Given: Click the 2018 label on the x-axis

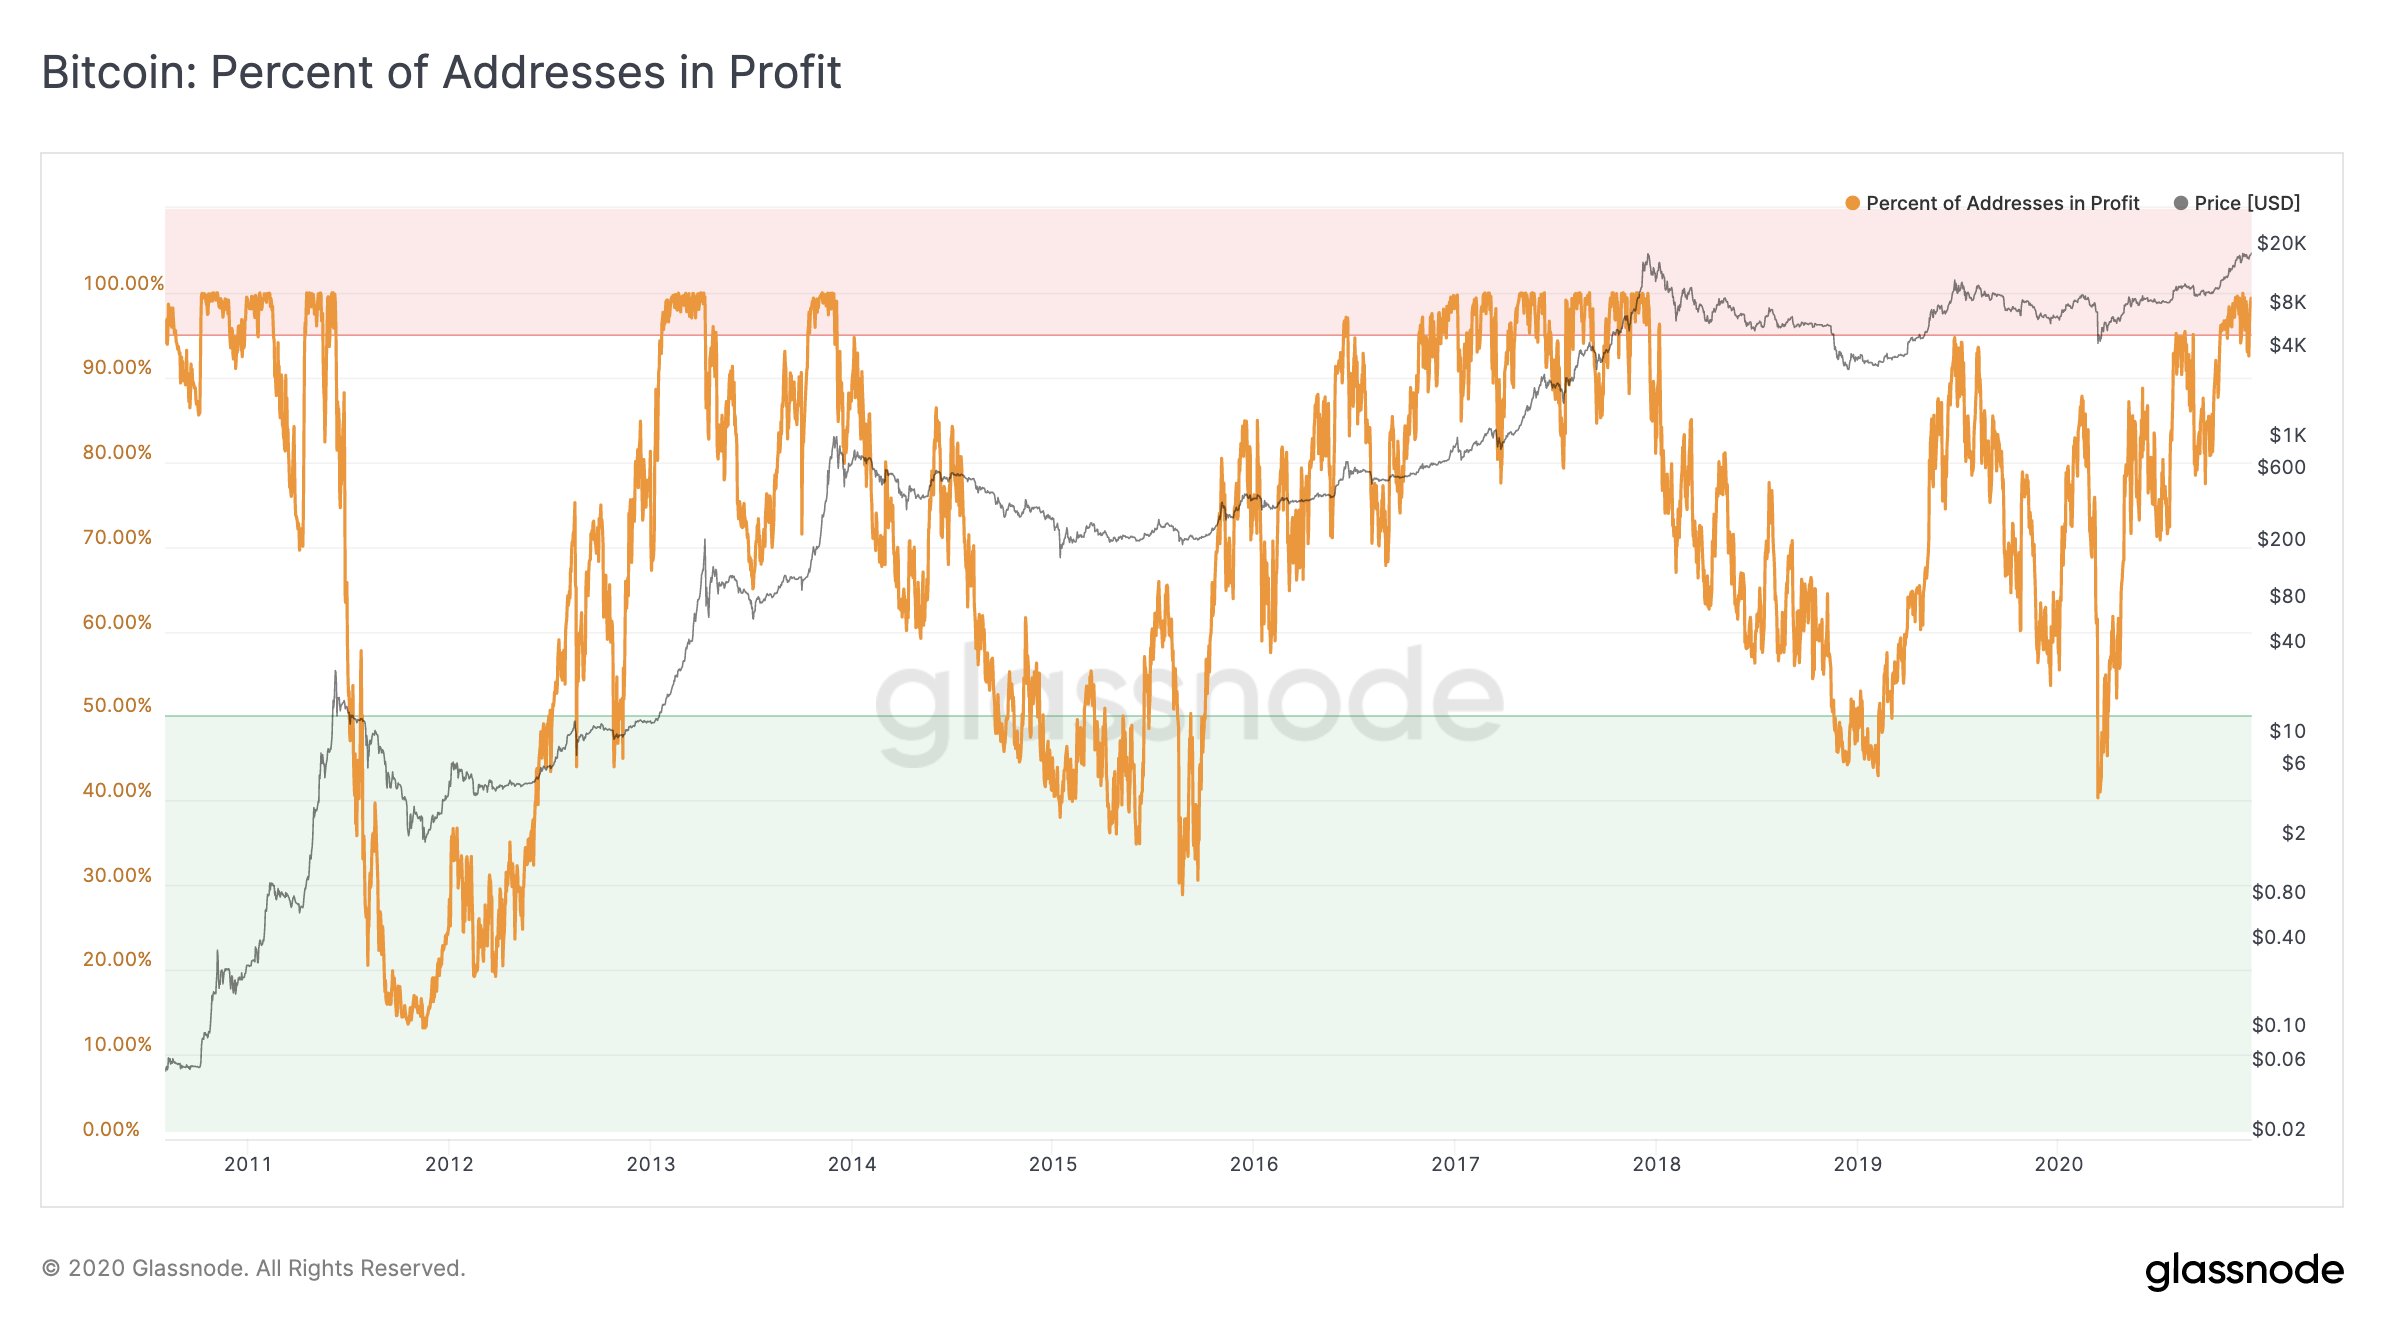Looking at the screenshot, I should point(1656,1164).
